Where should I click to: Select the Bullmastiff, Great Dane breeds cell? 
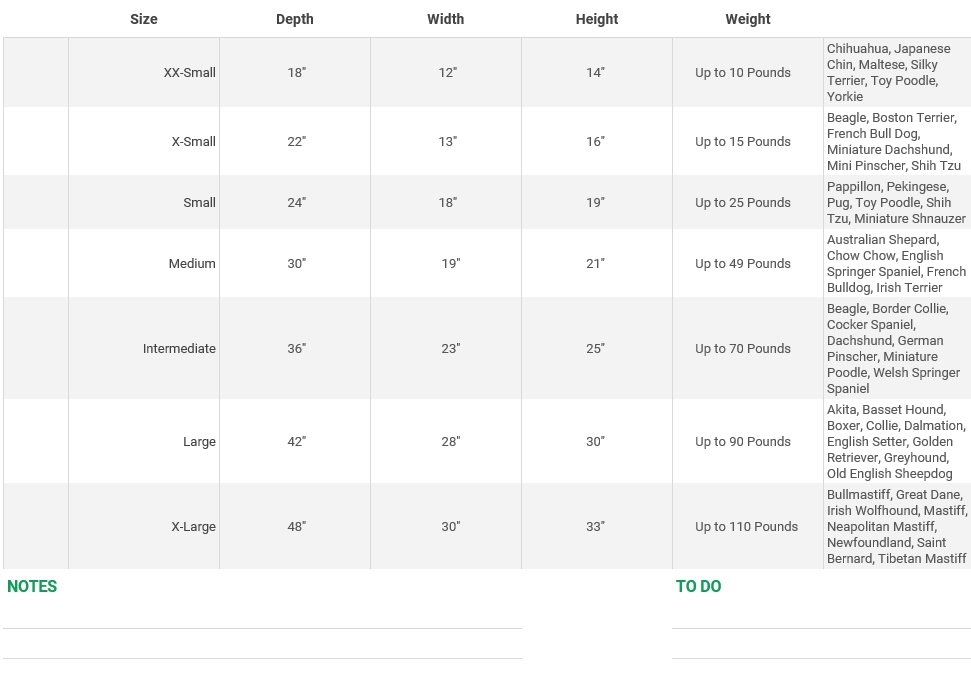(896, 527)
